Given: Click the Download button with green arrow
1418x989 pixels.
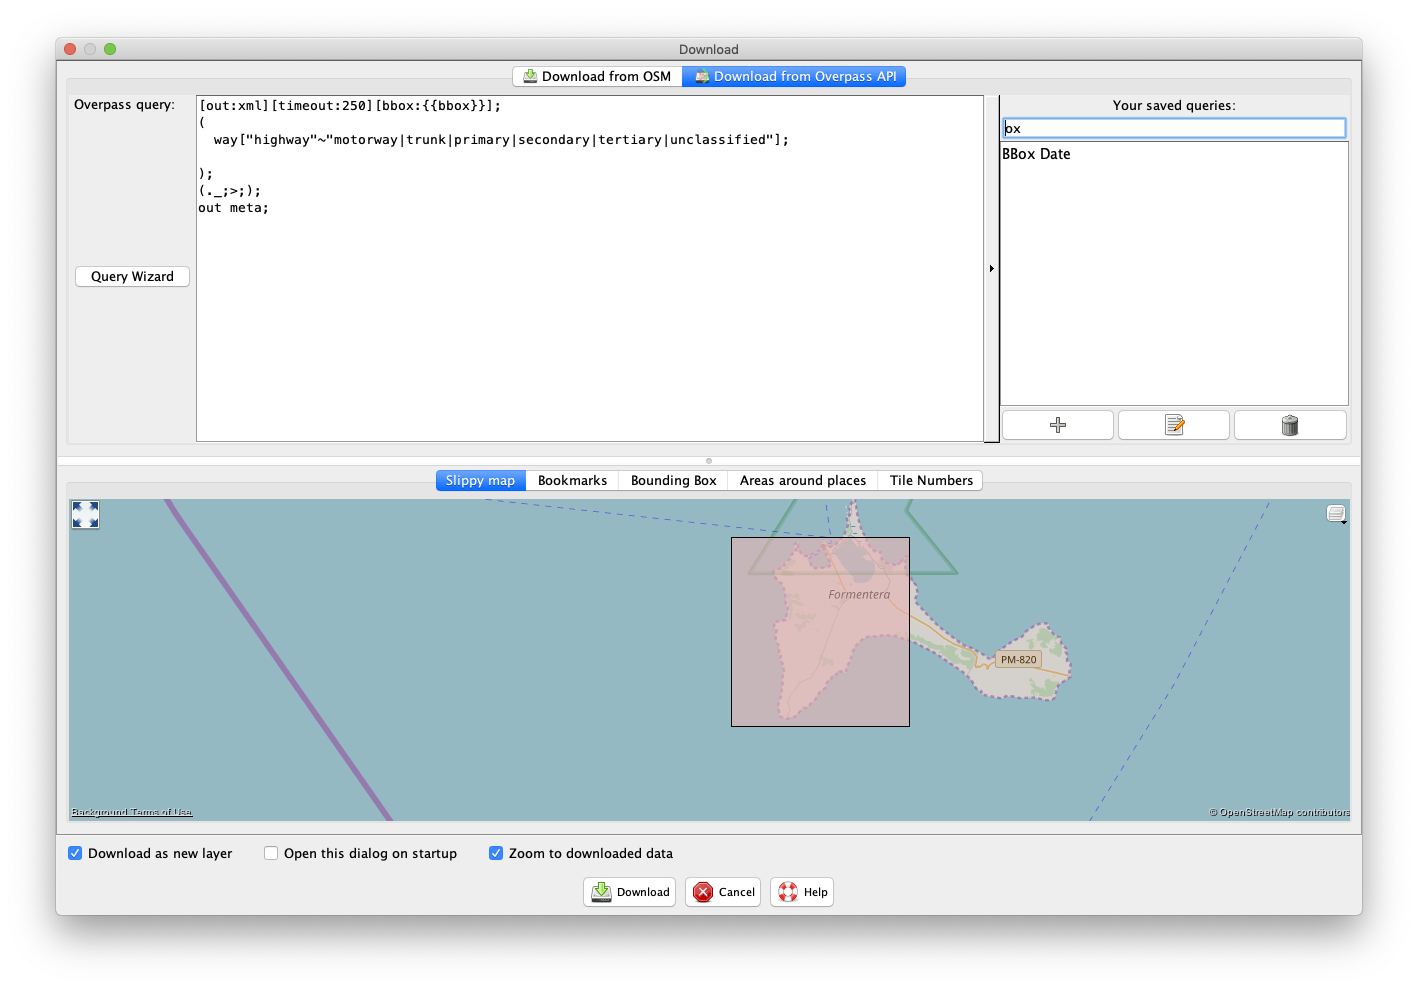Looking at the screenshot, I should [x=629, y=892].
